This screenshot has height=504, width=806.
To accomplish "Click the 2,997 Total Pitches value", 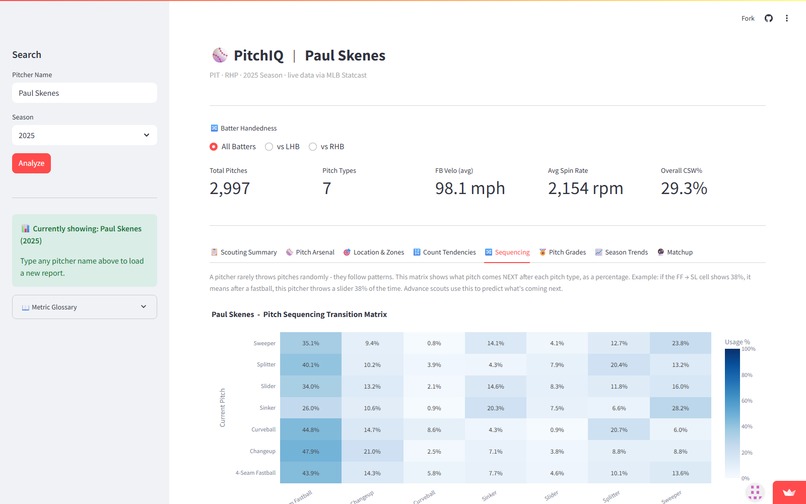I will pos(230,188).
